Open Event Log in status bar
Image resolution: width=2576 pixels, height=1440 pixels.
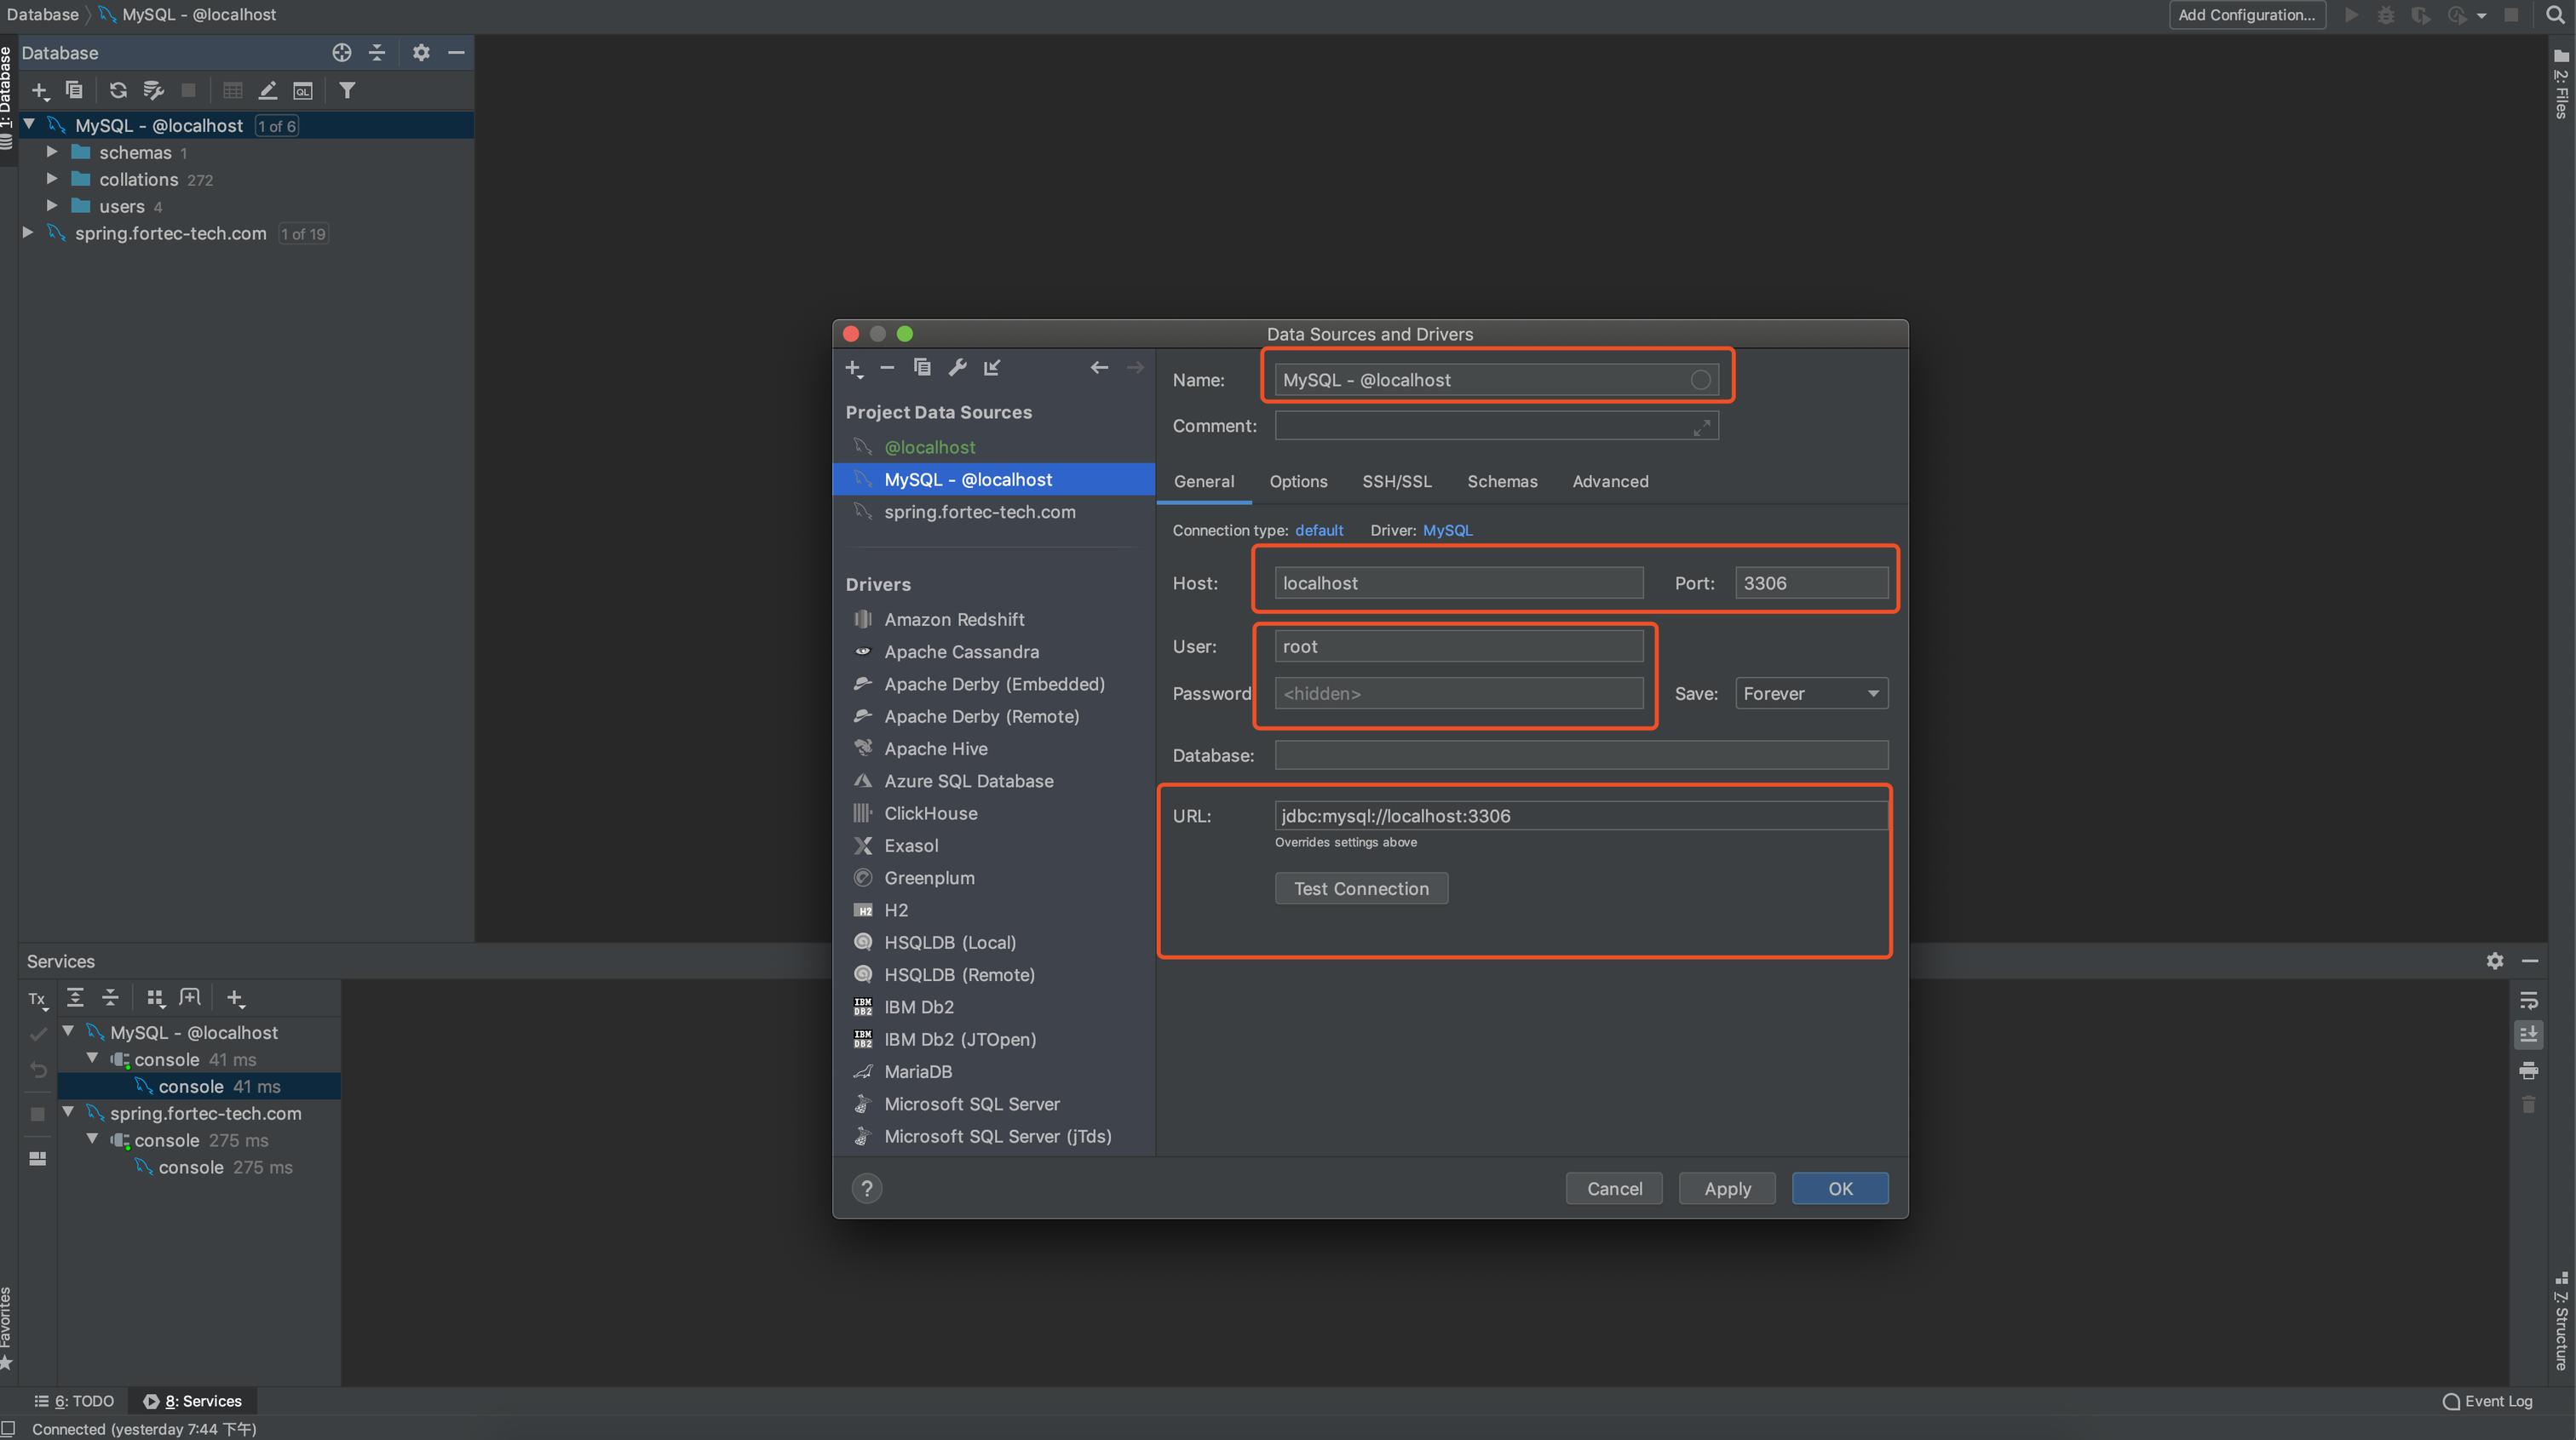[2487, 1401]
